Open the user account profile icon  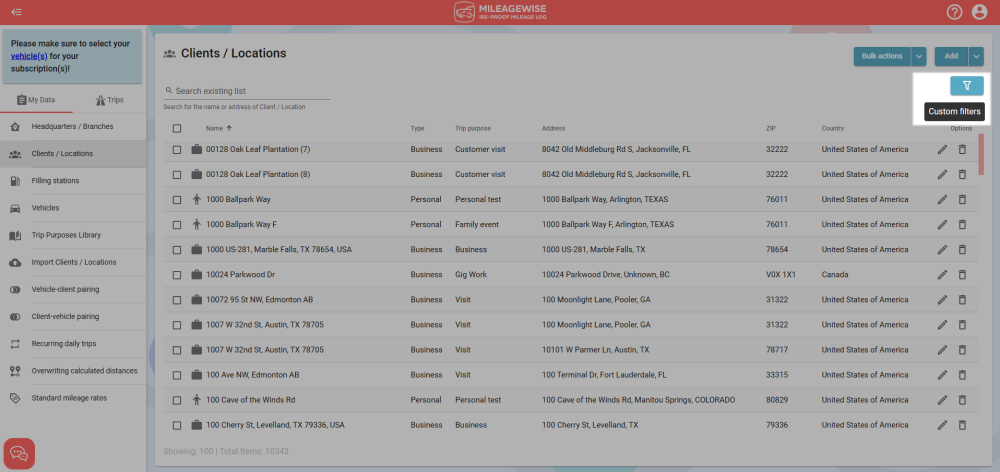(979, 12)
